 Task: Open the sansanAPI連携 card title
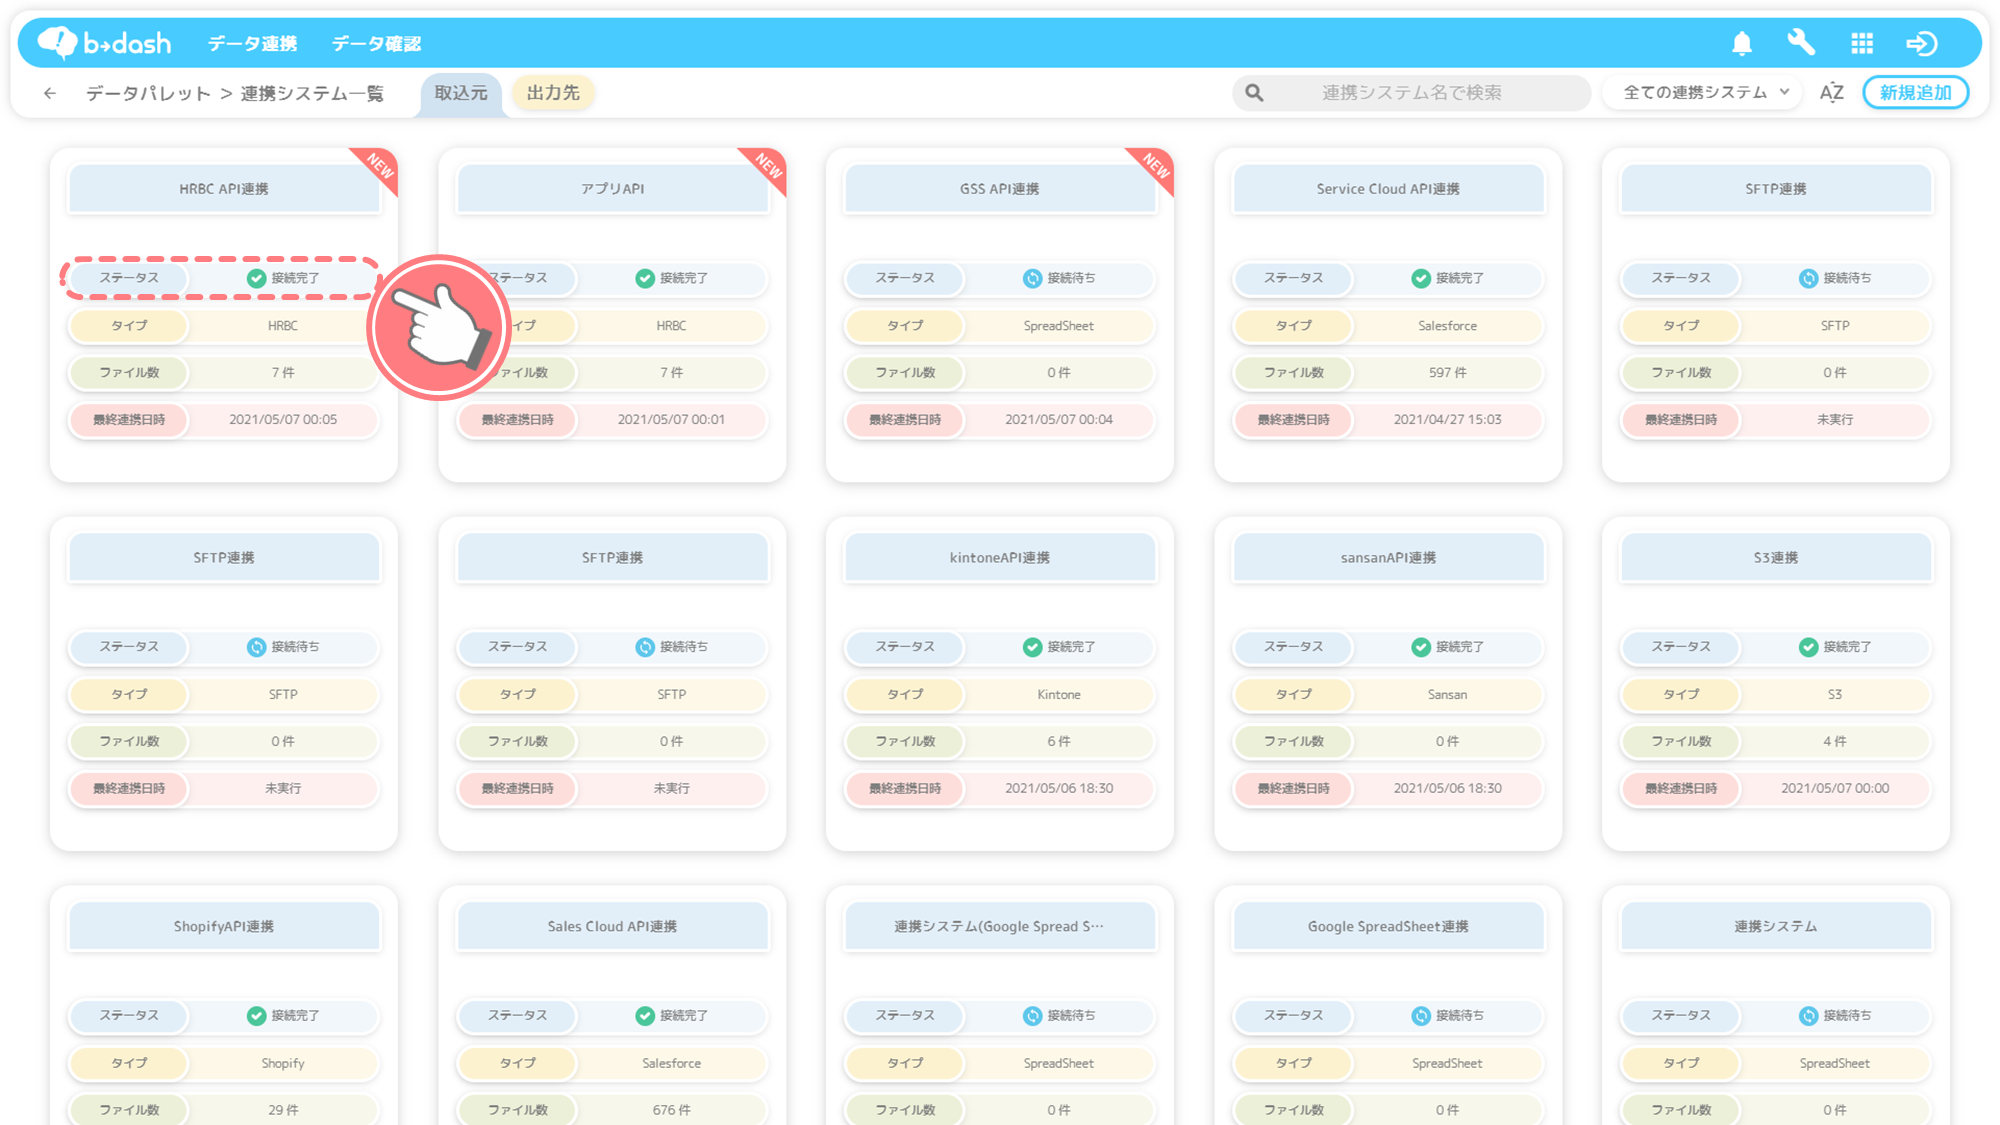click(1388, 558)
